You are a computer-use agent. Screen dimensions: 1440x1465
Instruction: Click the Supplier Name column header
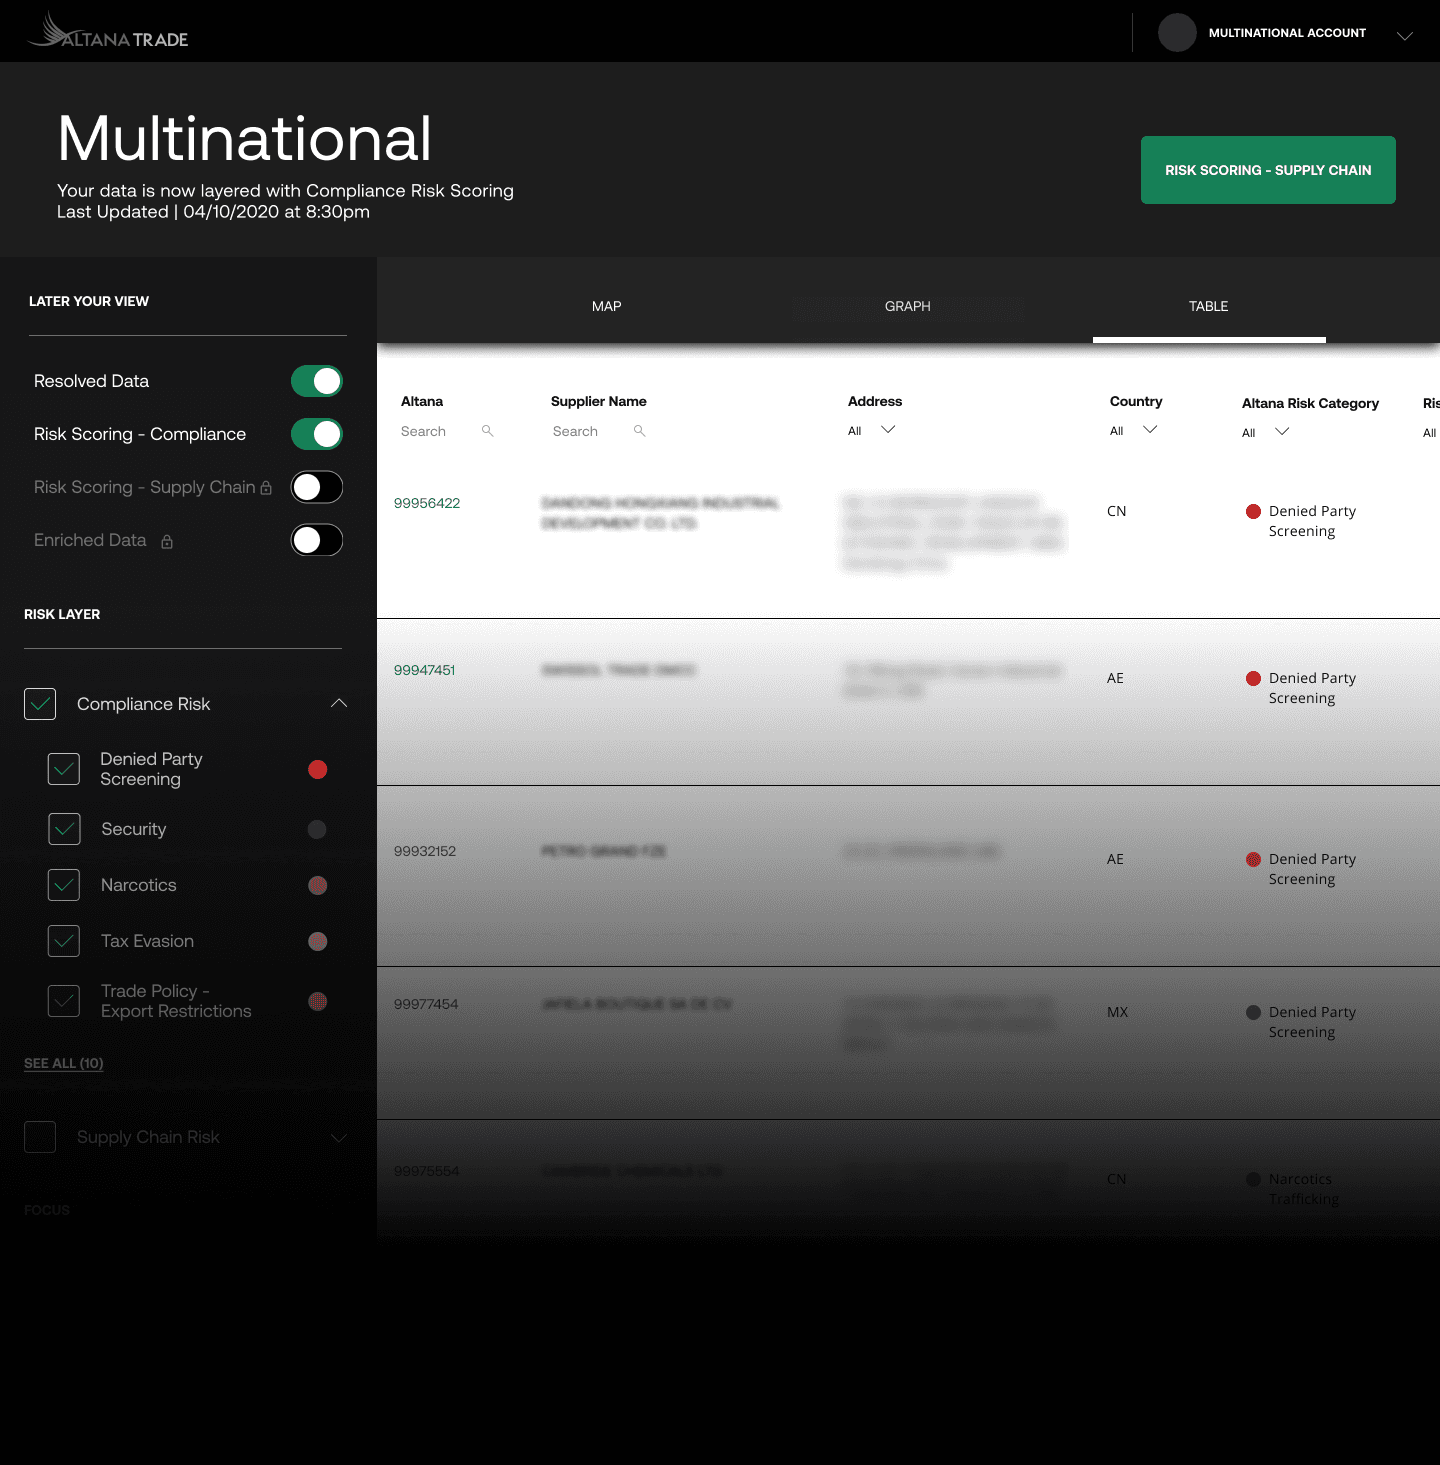tap(598, 401)
